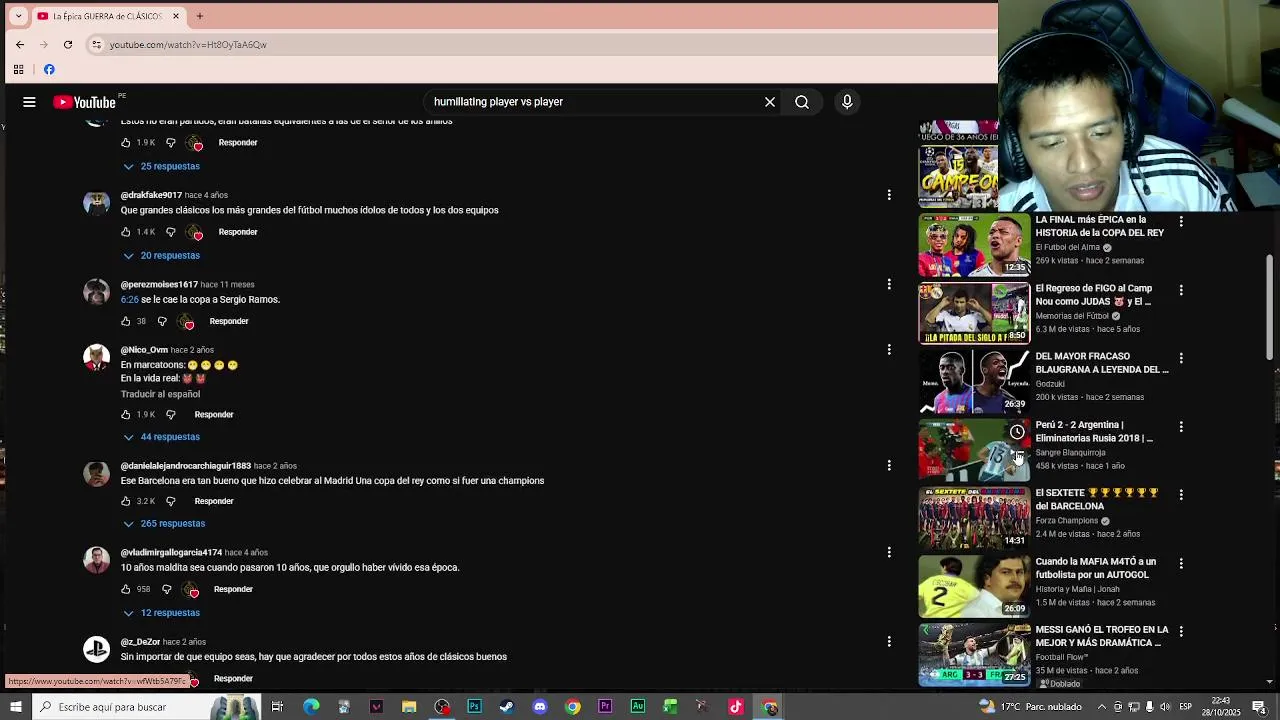Like the comment by @danielalejandrocarchiaguir1883
1280x720 pixels.
pyautogui.click(x=126, y=501)
